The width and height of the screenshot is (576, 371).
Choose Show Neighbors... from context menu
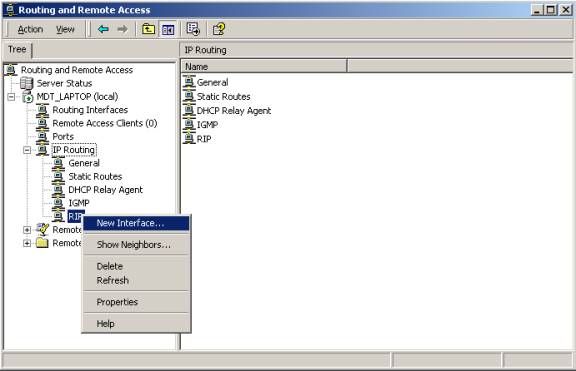tap(136, 245)
